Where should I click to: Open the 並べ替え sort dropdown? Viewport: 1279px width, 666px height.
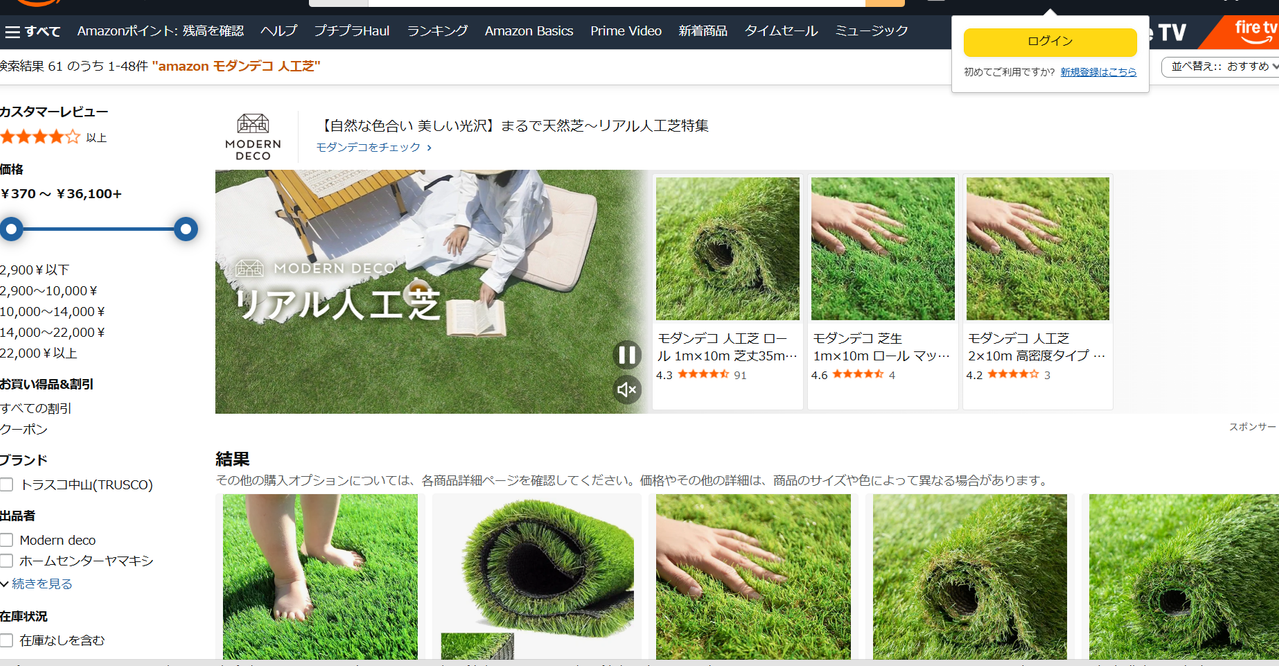click(1220, 67)
